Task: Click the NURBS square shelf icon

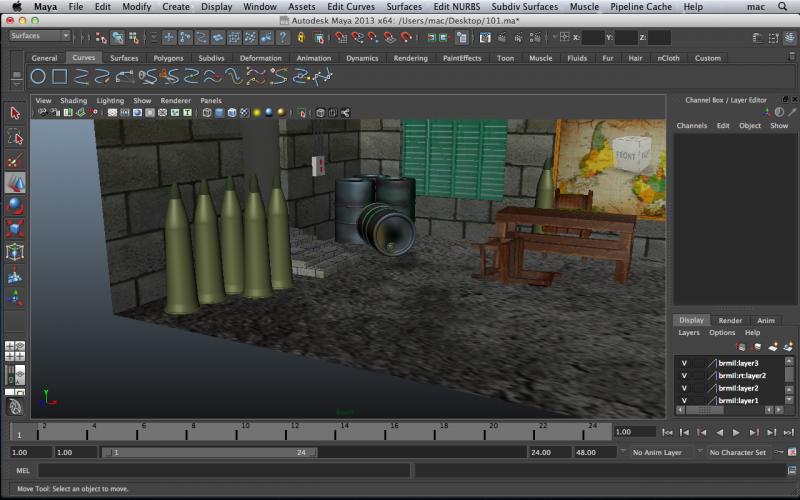Action: pos(60,76)
